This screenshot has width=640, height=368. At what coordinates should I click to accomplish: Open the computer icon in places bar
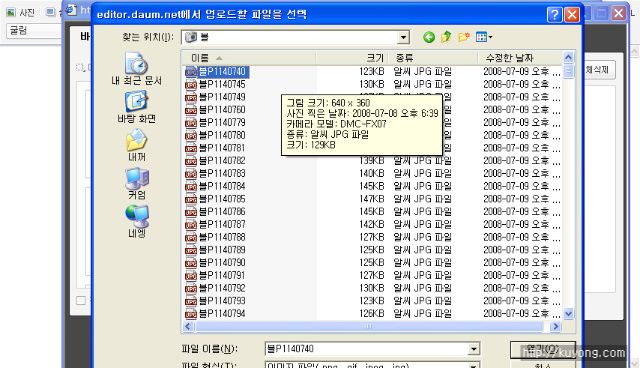click(136, 183)
